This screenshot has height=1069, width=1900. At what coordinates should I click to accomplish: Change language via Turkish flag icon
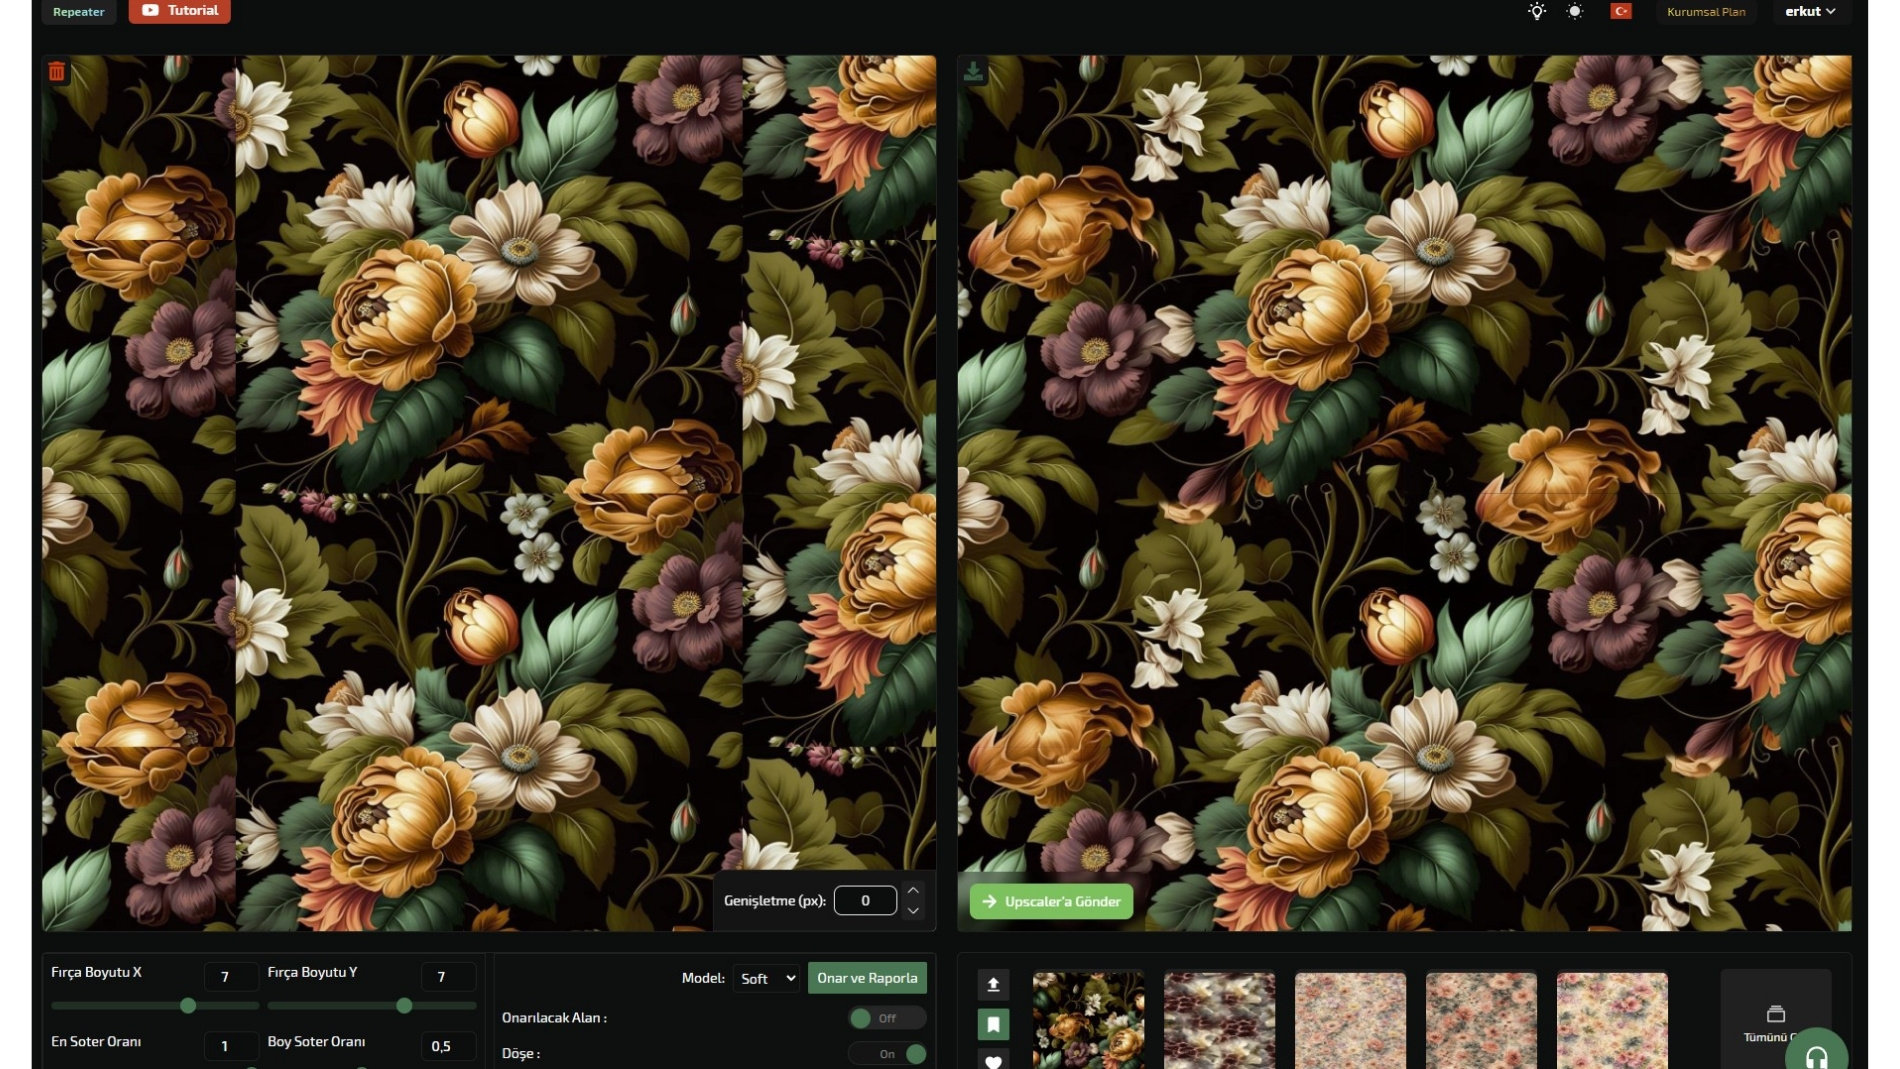tap(1621, 11)
